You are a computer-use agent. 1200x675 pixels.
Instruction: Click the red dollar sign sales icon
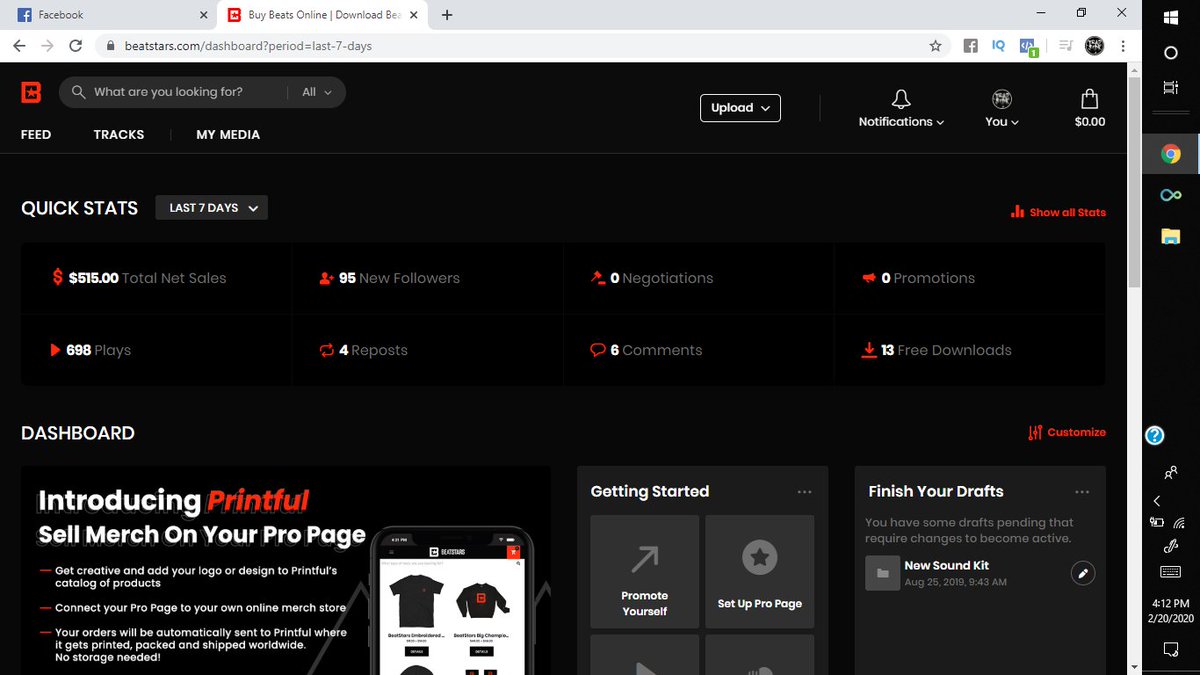coord(57,278)
